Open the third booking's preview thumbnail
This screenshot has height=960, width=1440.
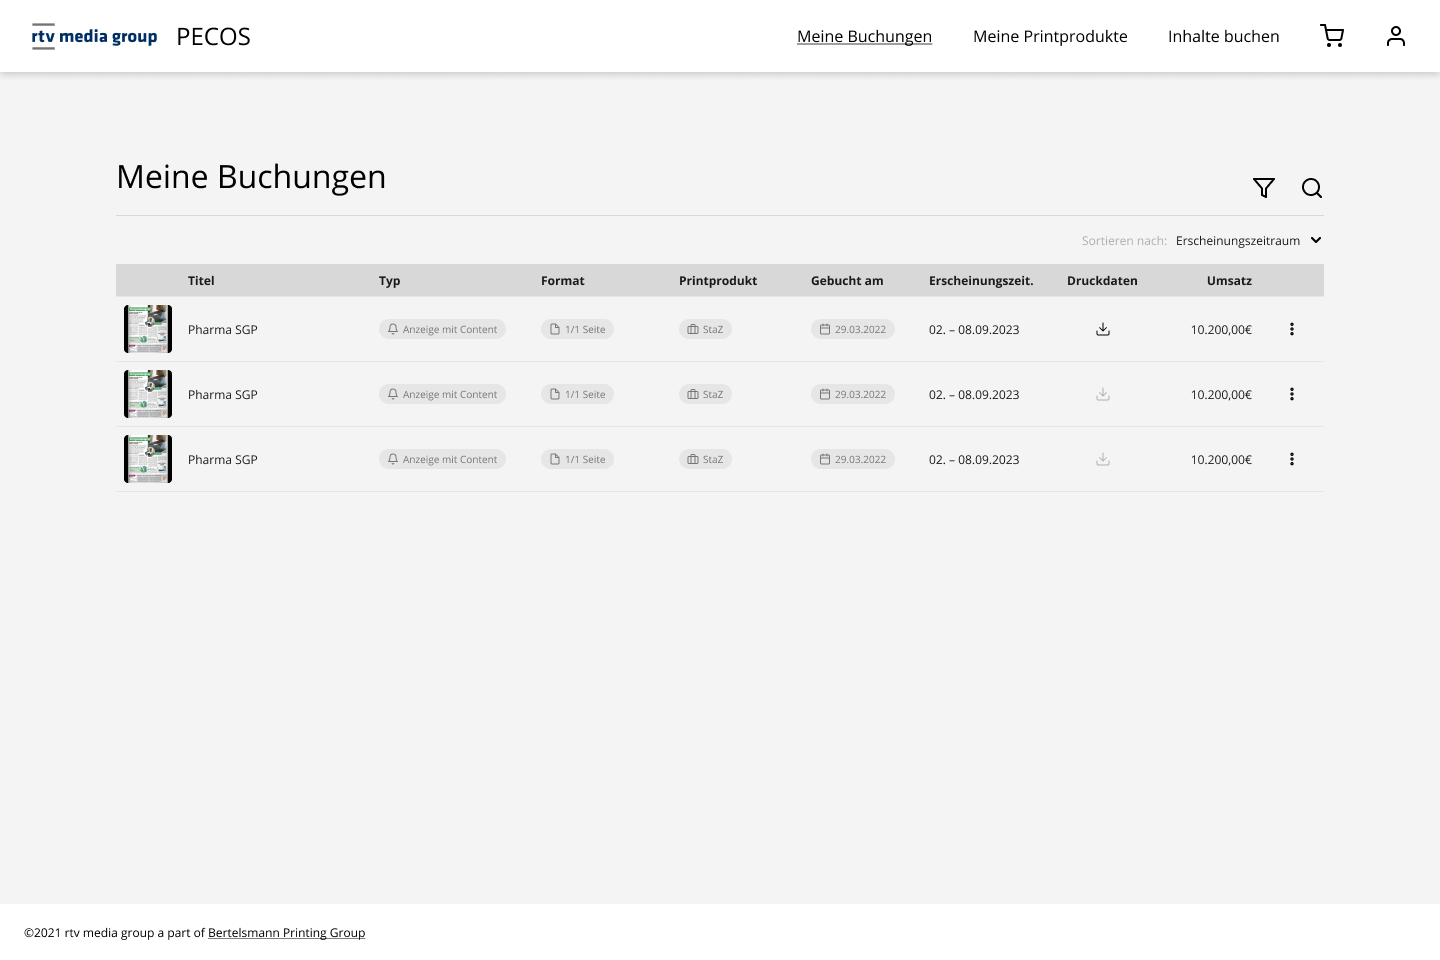(148, 459)
